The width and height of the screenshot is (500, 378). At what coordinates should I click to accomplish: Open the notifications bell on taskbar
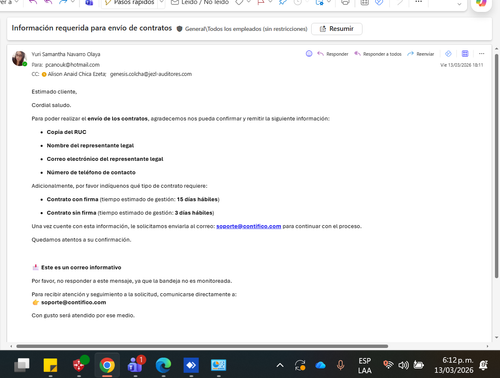point(484,365)
